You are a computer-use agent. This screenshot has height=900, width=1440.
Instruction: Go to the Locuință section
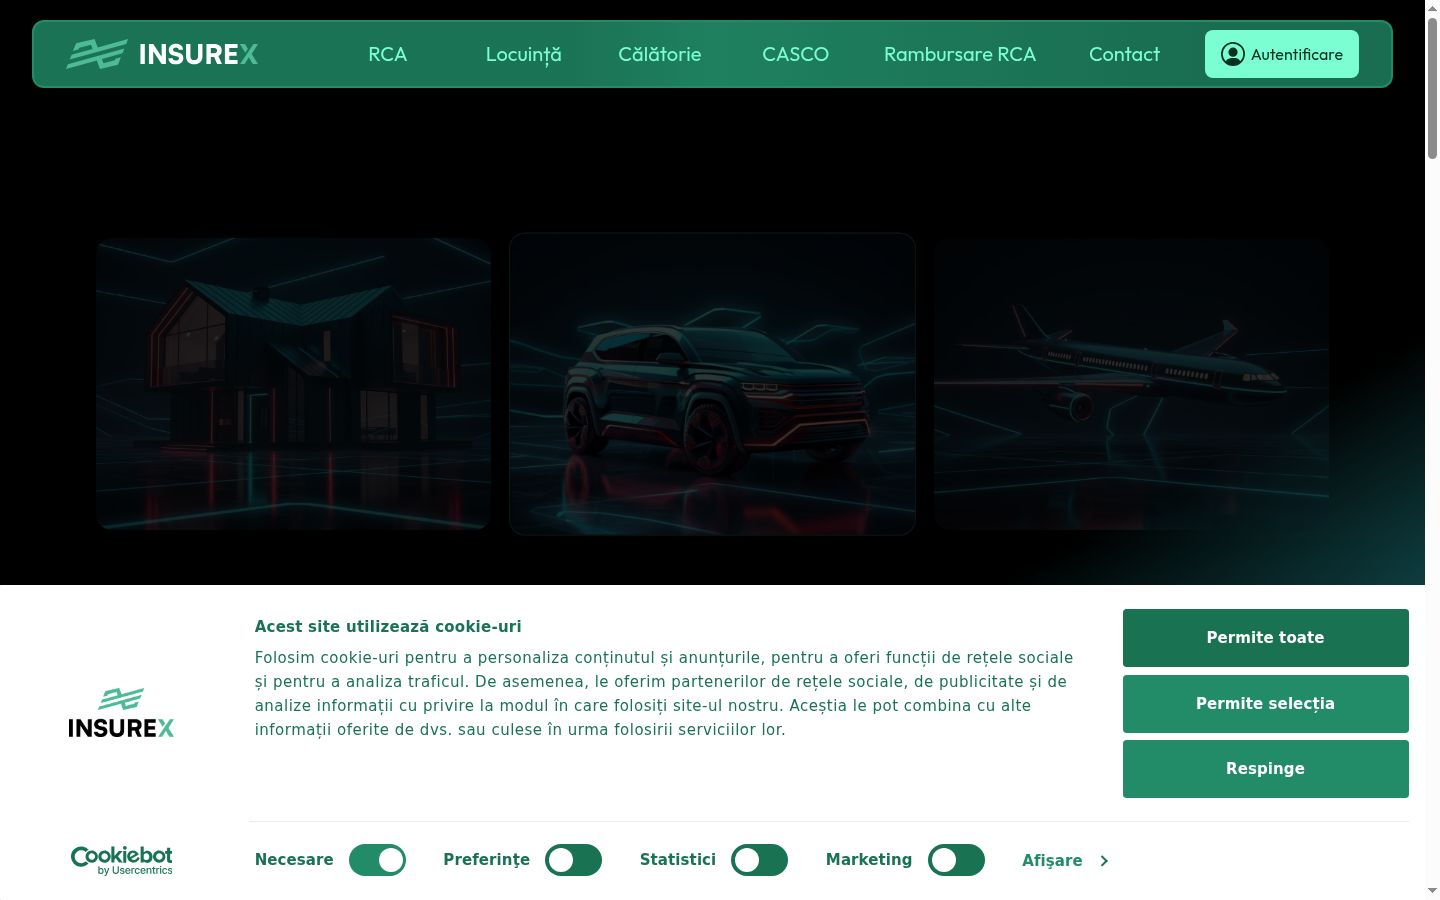pyautogui.click(x=524, y=54)
